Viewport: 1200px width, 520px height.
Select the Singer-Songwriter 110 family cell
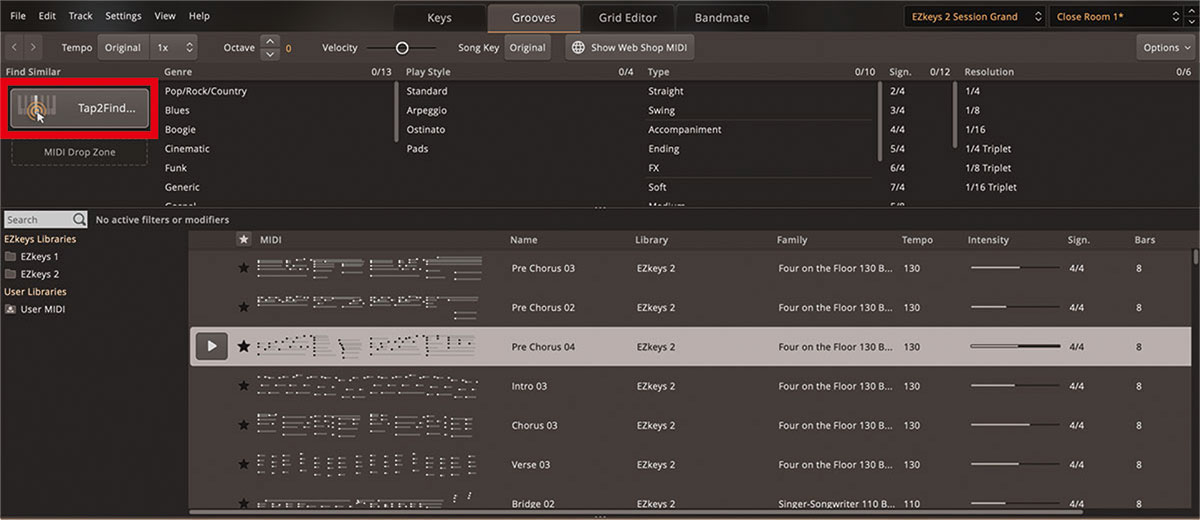835,504
